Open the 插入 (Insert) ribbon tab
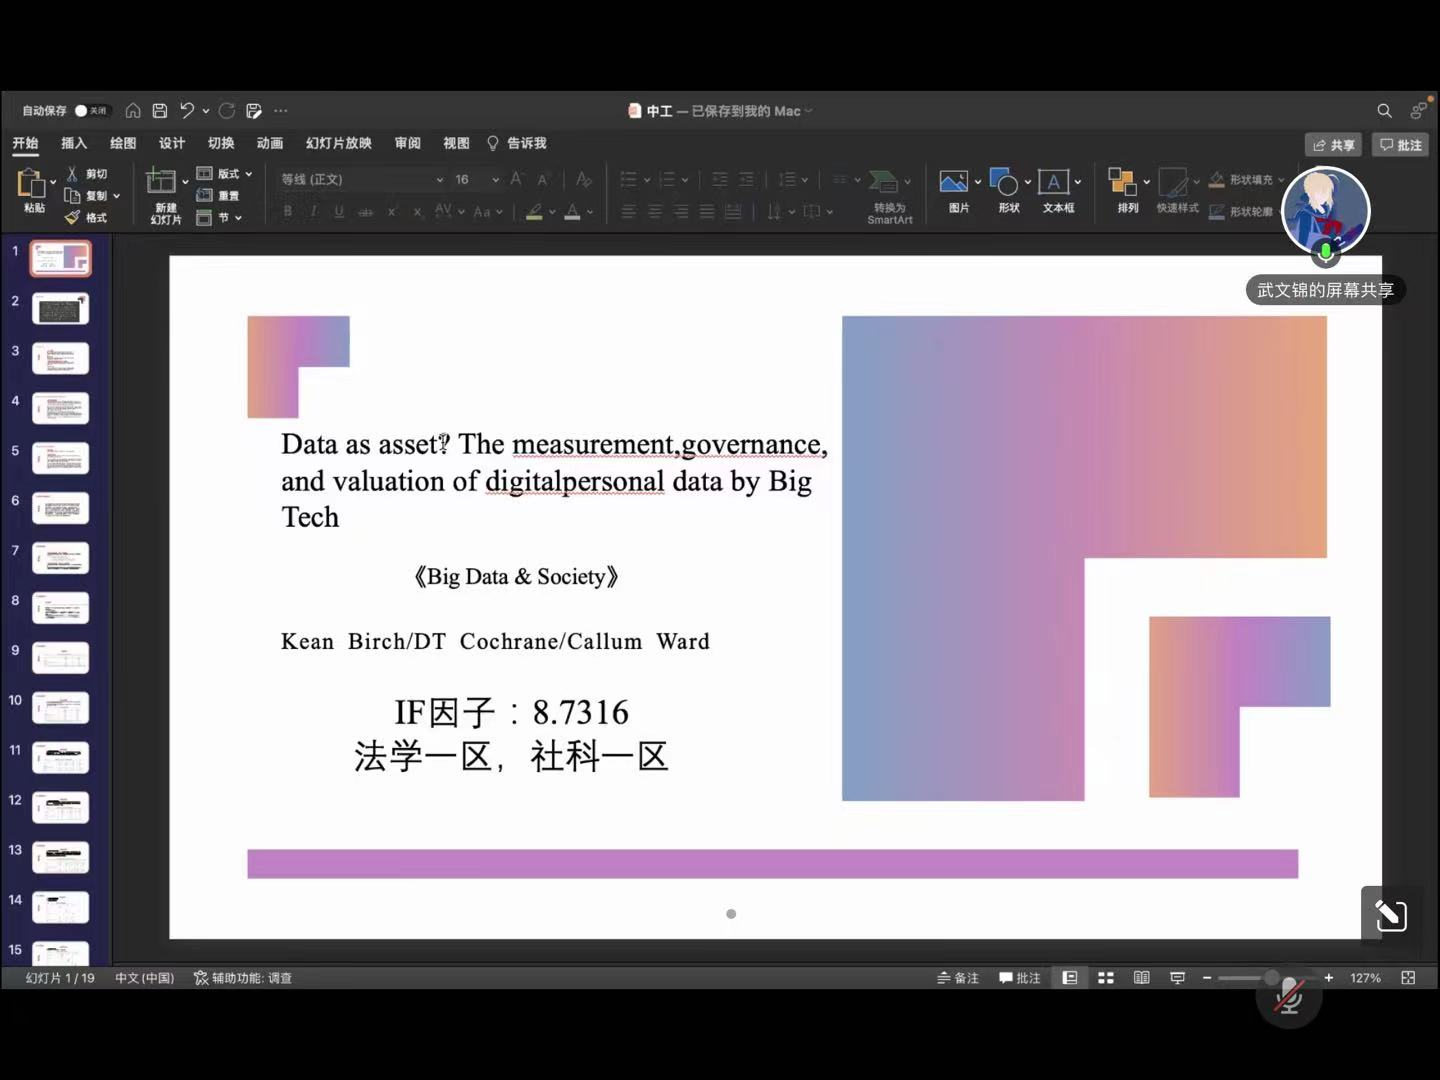Image resolution: width=1440 pixels, height=1080 pixels. (x=74, y=143)
